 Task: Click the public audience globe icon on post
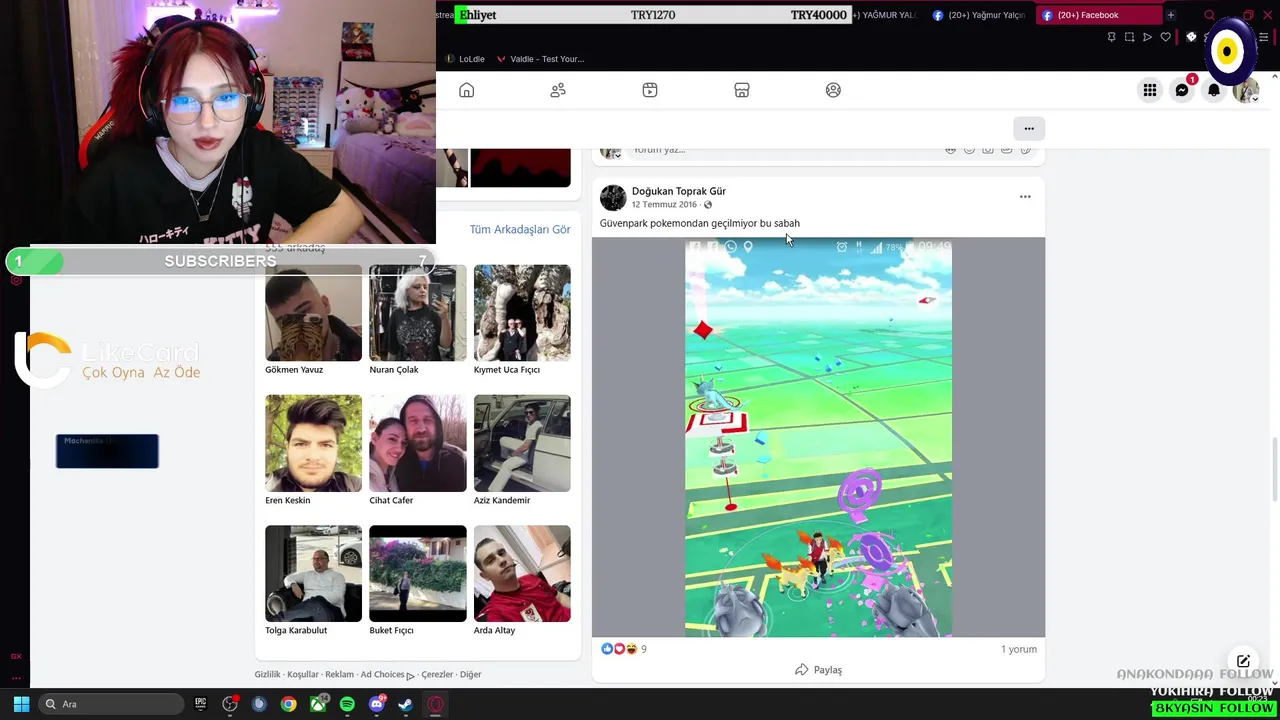(708, 205)
